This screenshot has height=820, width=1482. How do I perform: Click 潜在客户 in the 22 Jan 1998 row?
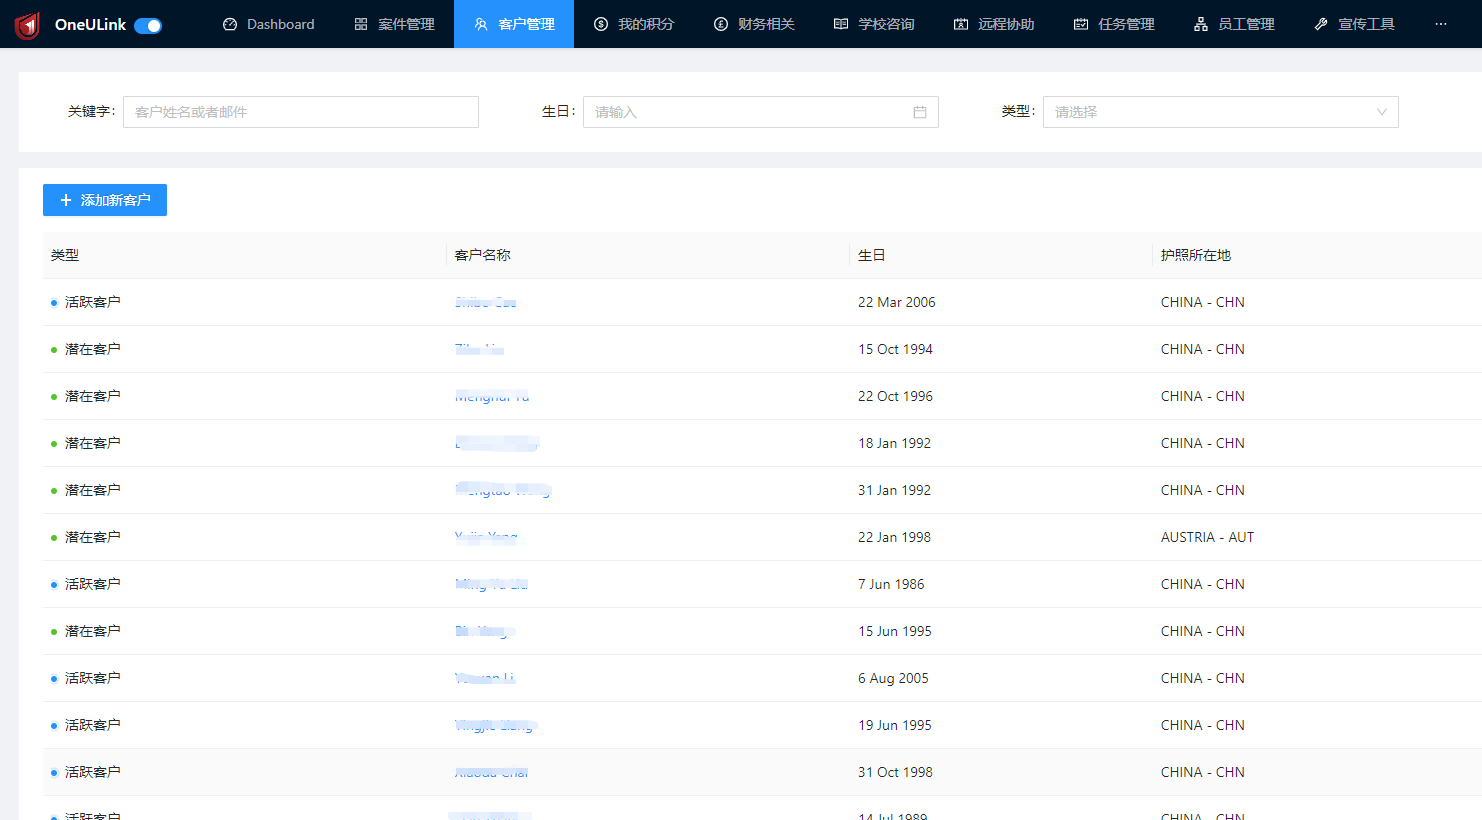coord(92,537)
